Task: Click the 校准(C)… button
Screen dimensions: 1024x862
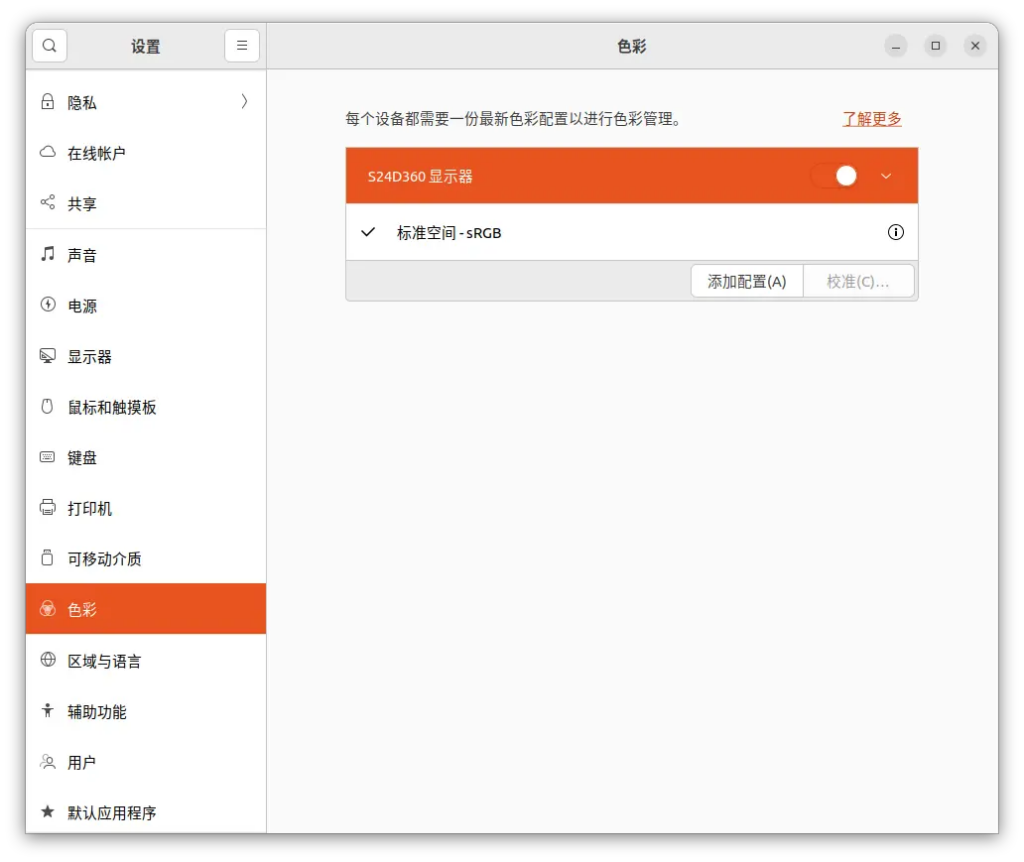Action: (x=857, y=282)
